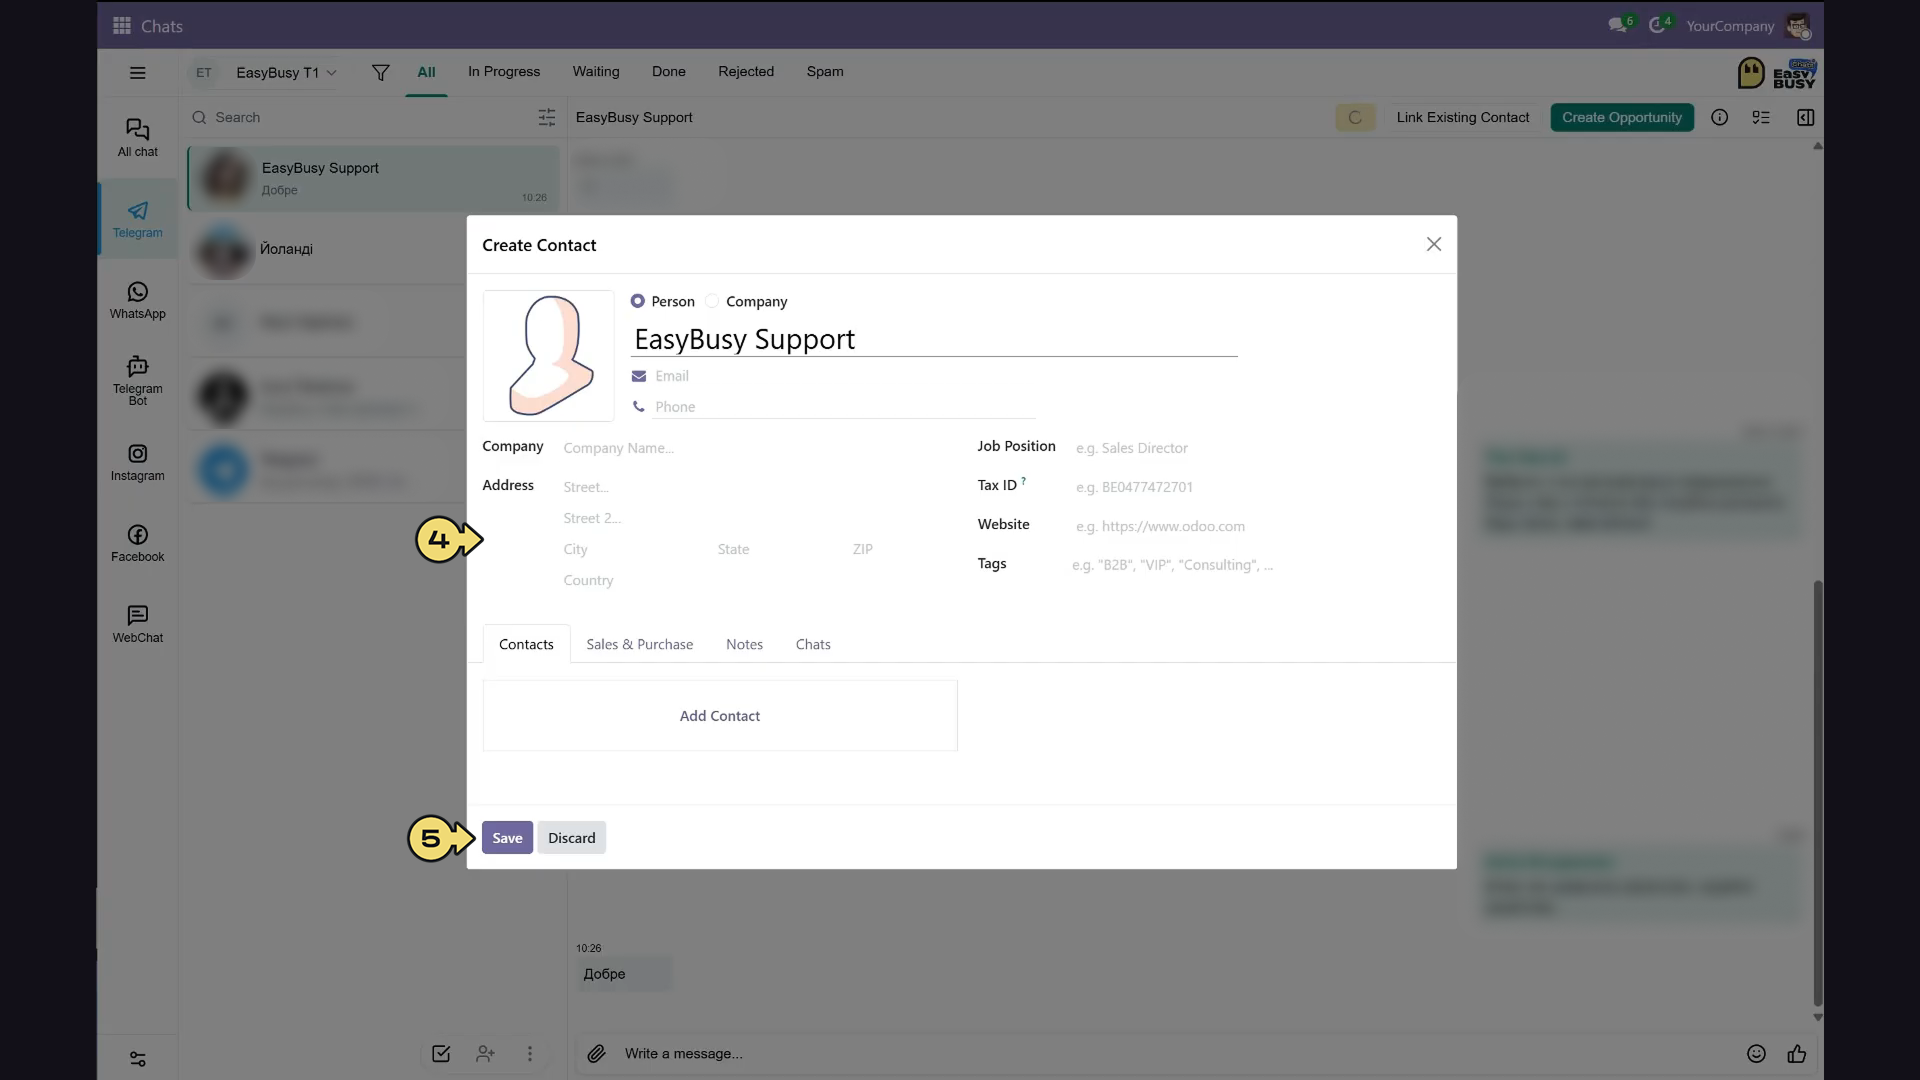Screen dimensions: 1920x1080
Task: Open the WebChat channel
Action: 138,625
